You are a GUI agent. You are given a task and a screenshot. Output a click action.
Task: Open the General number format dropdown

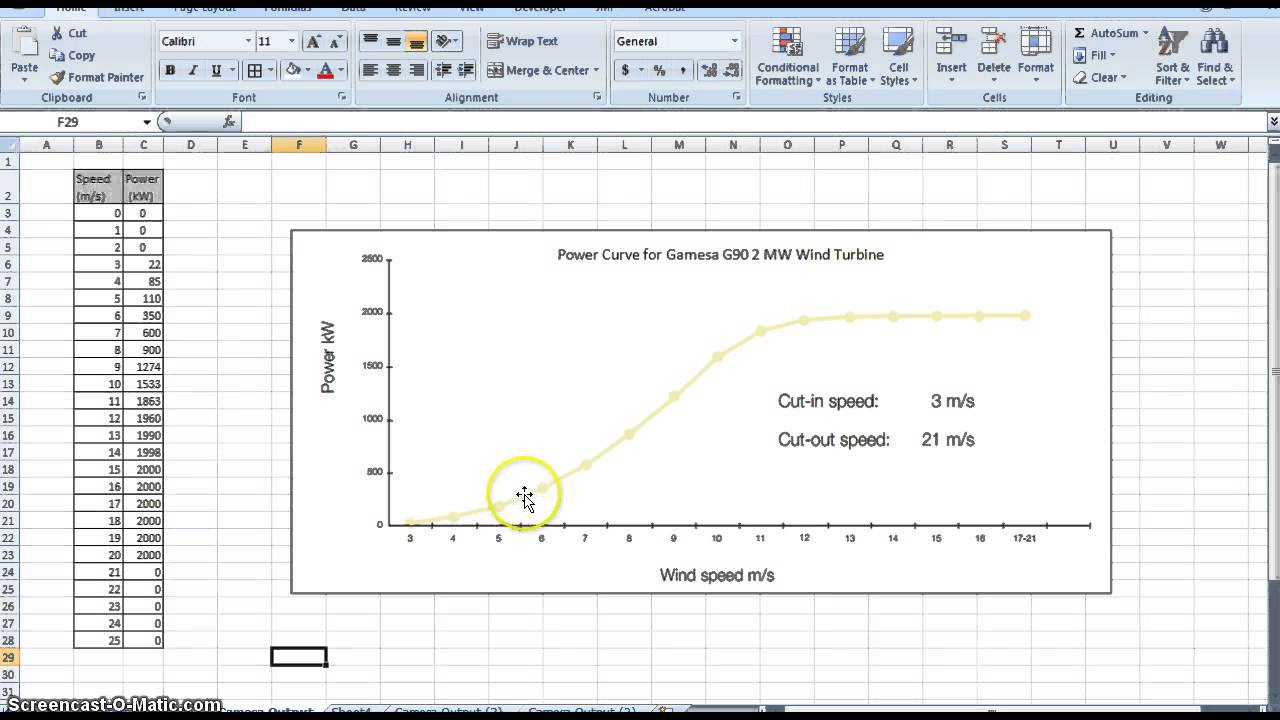(x=734, y=41)
